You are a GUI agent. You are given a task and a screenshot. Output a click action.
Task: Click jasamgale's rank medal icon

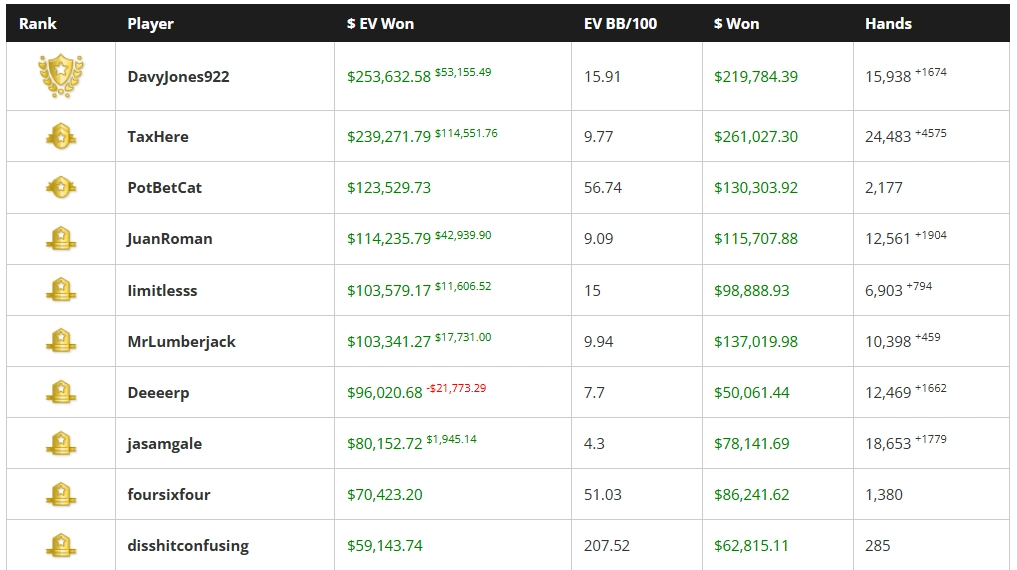click(x=61, y=443)
